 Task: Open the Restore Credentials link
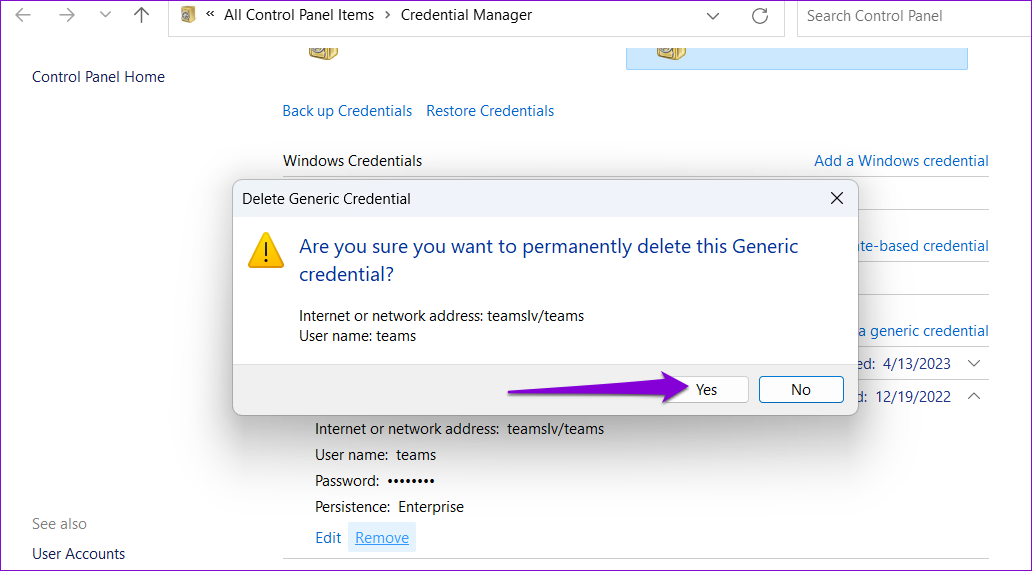coord(490,111)
